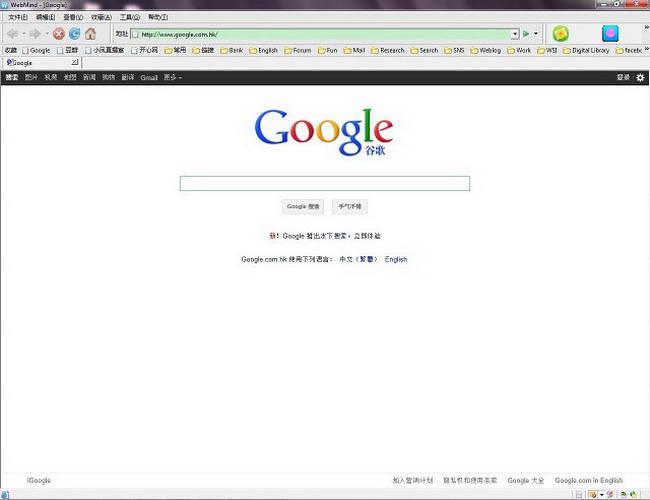Open Gmail link in Google bar
Screen dimensions: 650x500
(x=149, y=78)
